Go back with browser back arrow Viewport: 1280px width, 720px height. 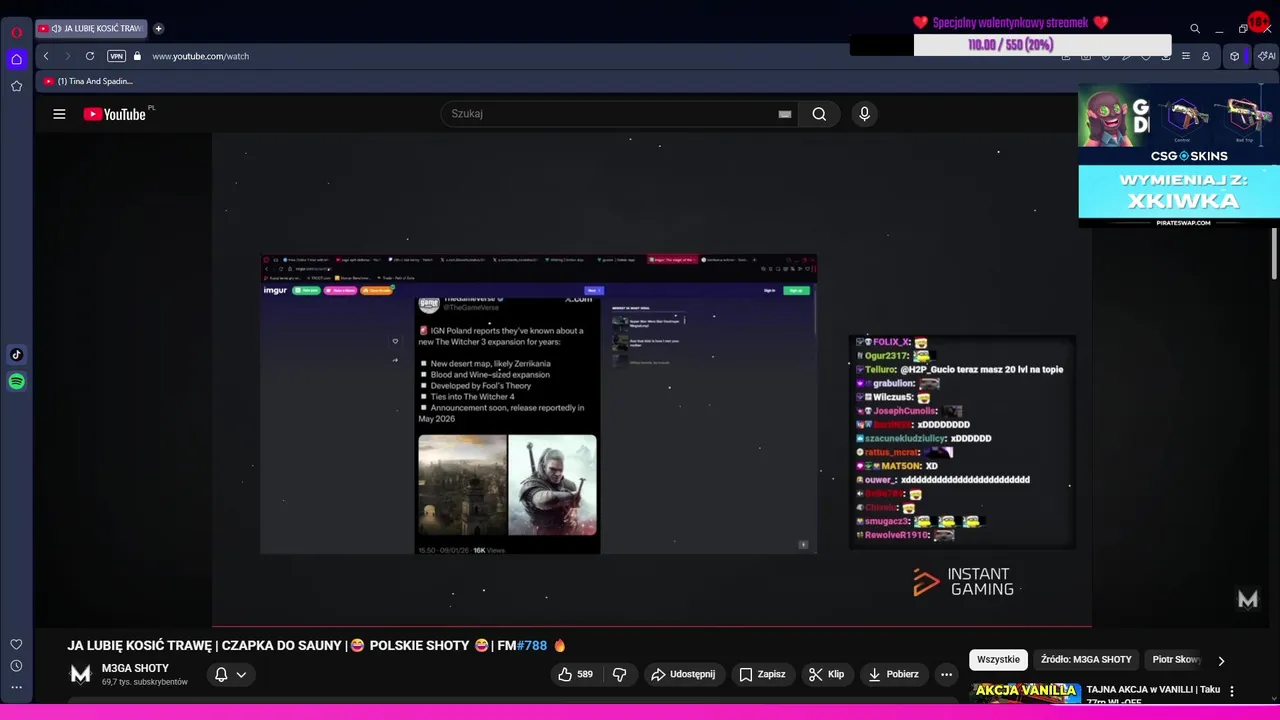46,56
